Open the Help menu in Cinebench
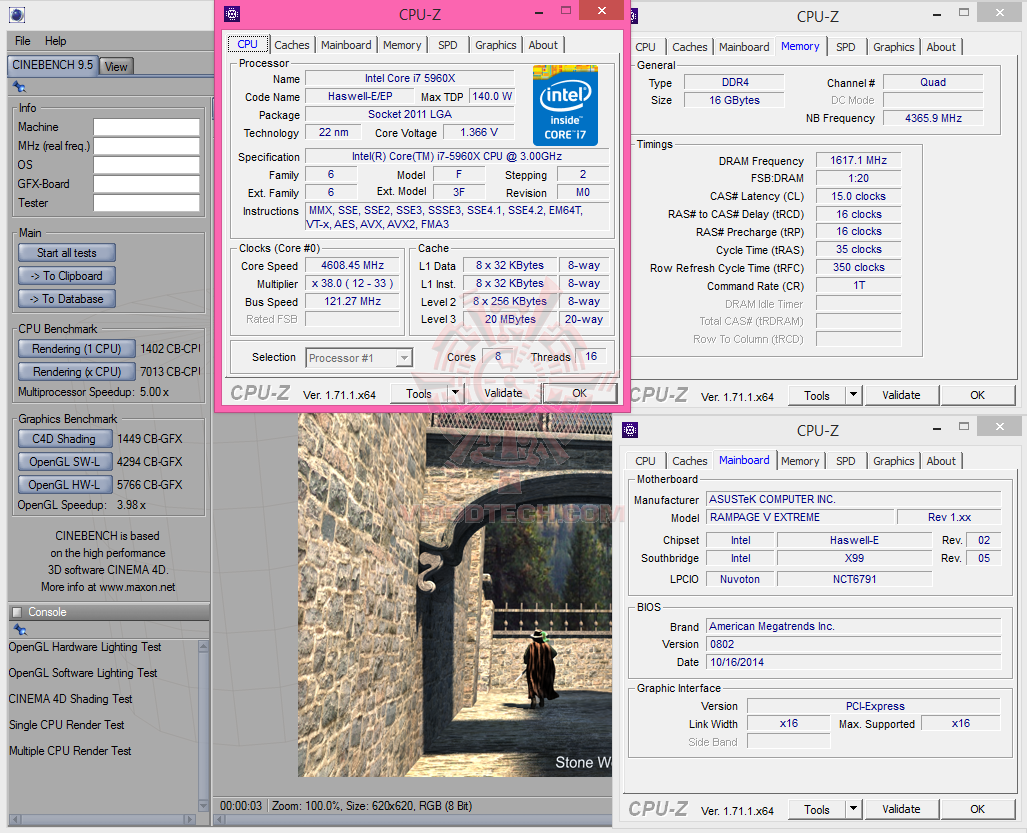Screen dimensions: 1027x833 (x=56, y=41)
